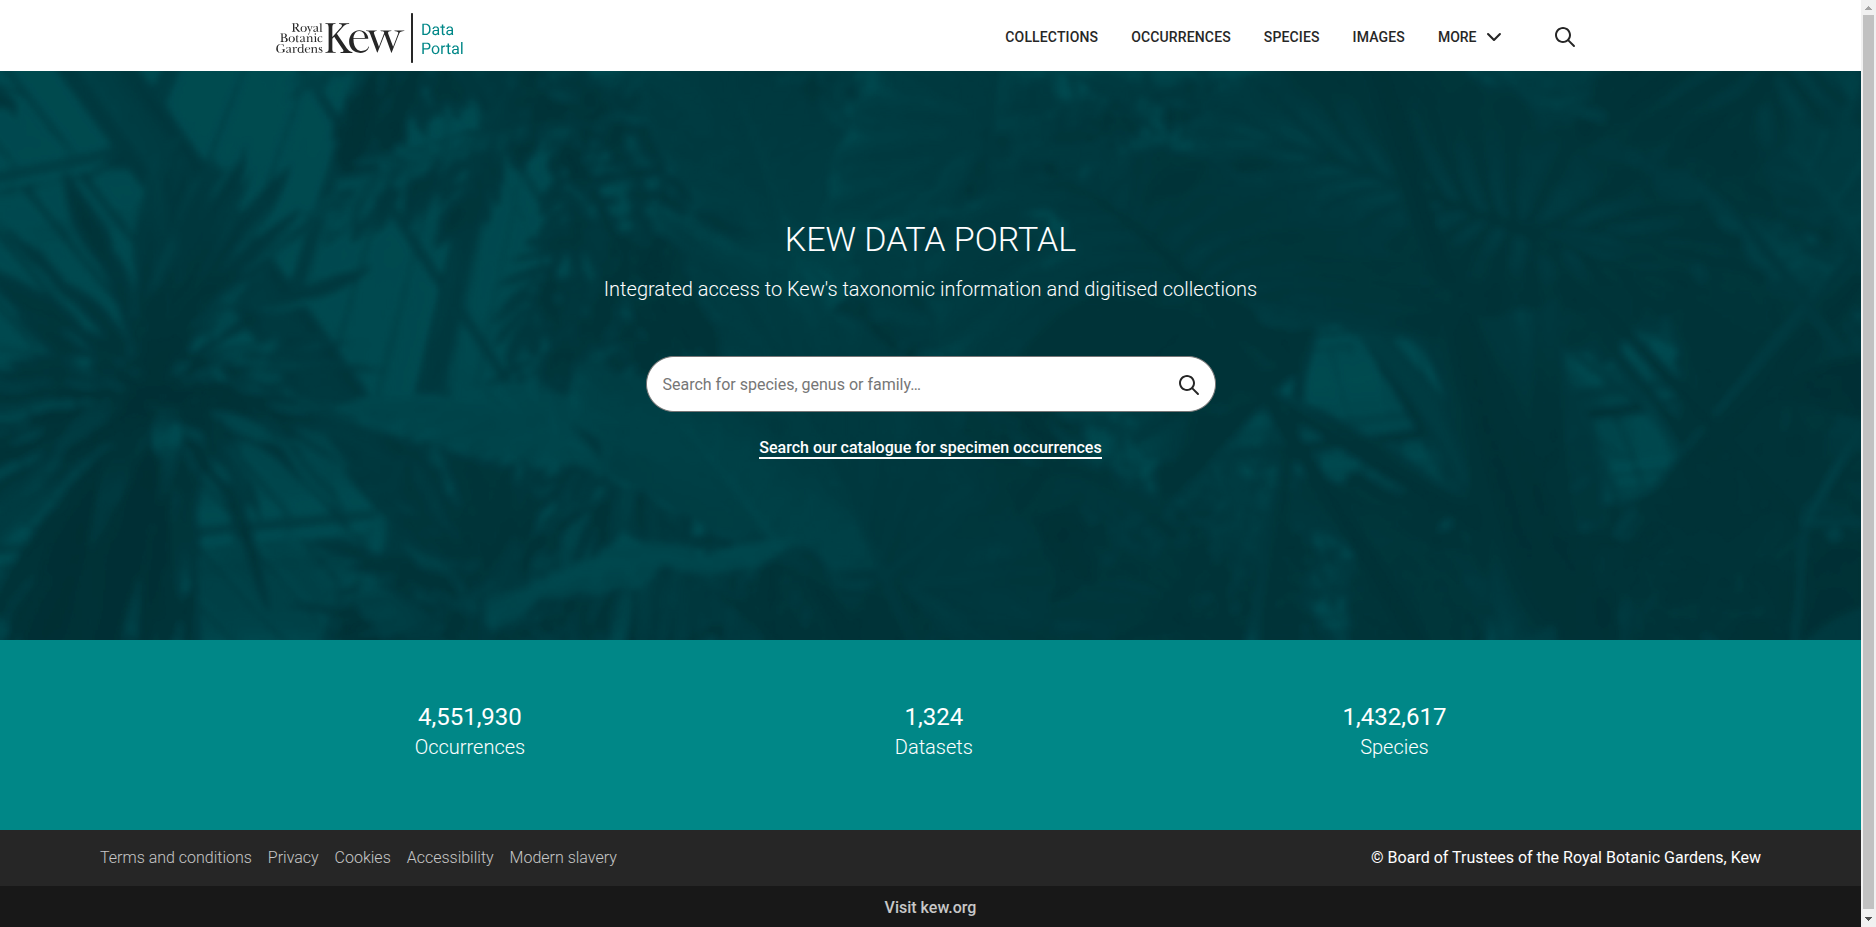Expand the MORE menu chevron
Screen dimensions: 1876x927
pos(1494,37)
